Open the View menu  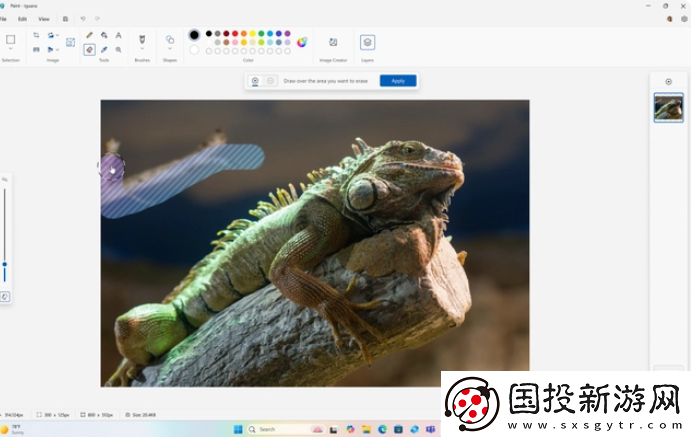pyautogui.click(x=44, y=19)
